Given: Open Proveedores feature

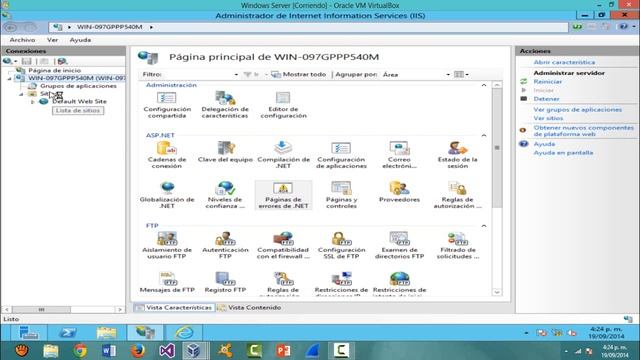Looking at the screenshot, I should (399, 192).
